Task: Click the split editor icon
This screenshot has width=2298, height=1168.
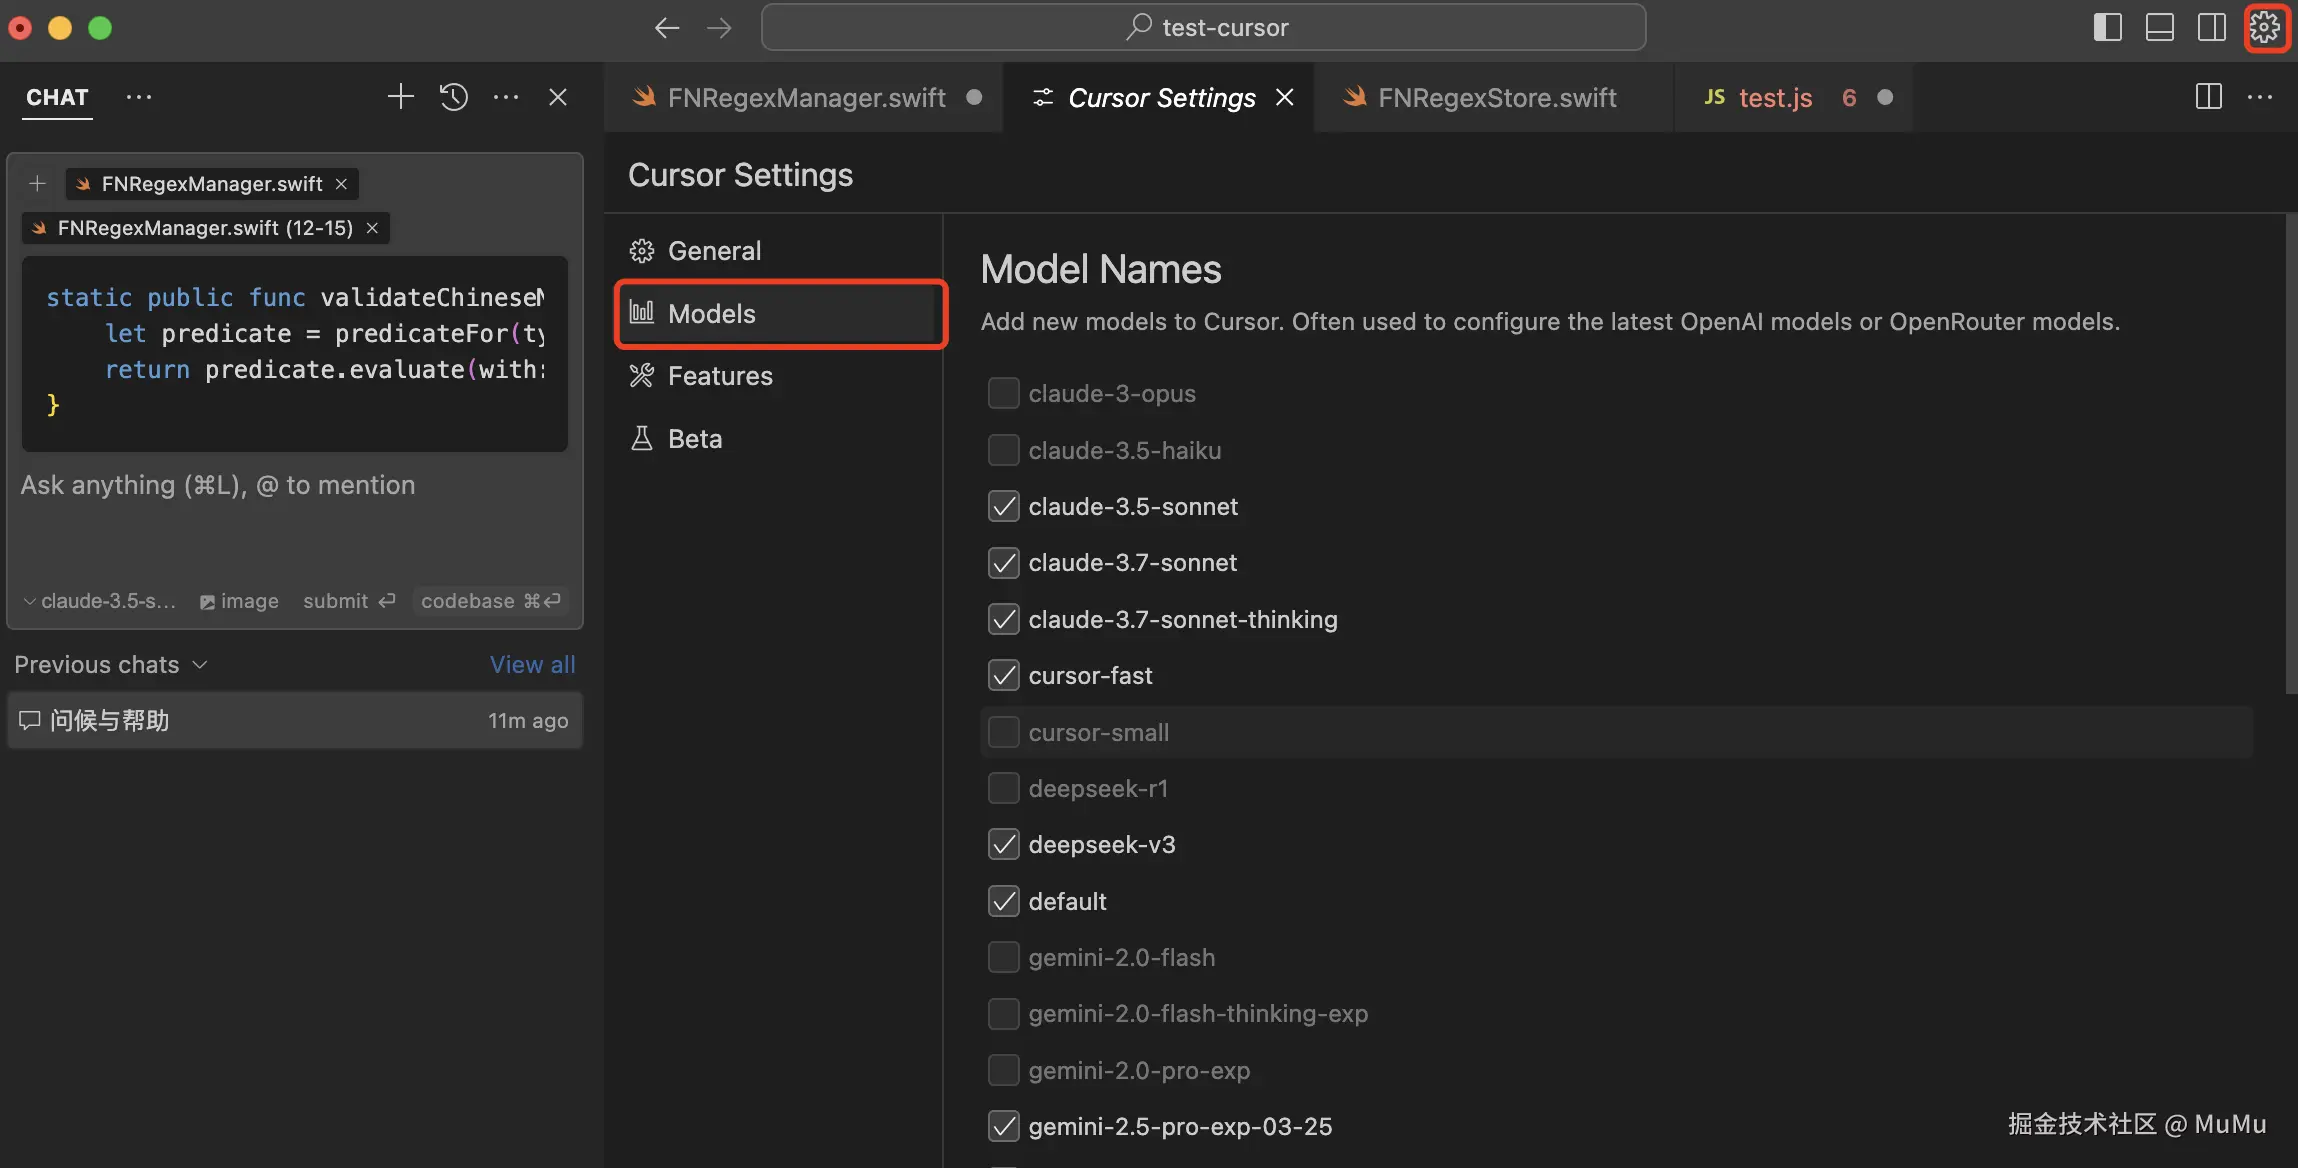Action: tap(2208, 97)
